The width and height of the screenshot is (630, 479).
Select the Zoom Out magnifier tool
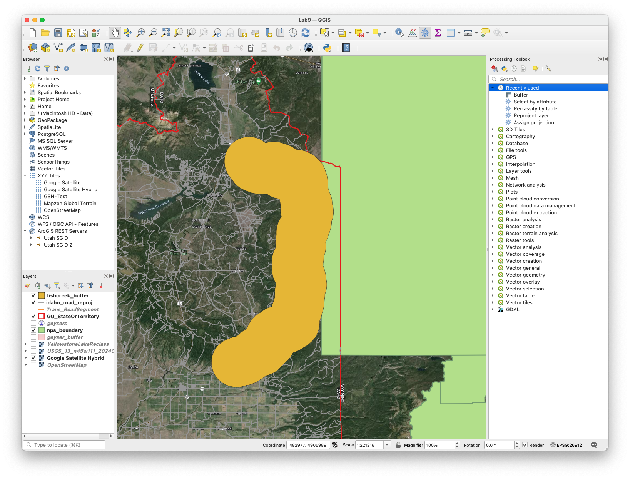coord(153,33)
